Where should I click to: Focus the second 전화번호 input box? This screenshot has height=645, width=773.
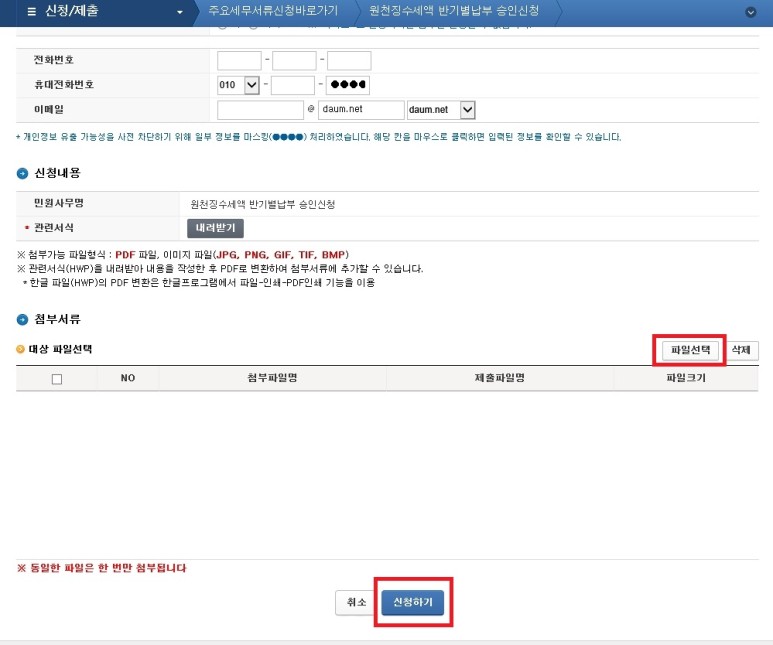coord(294,61)
